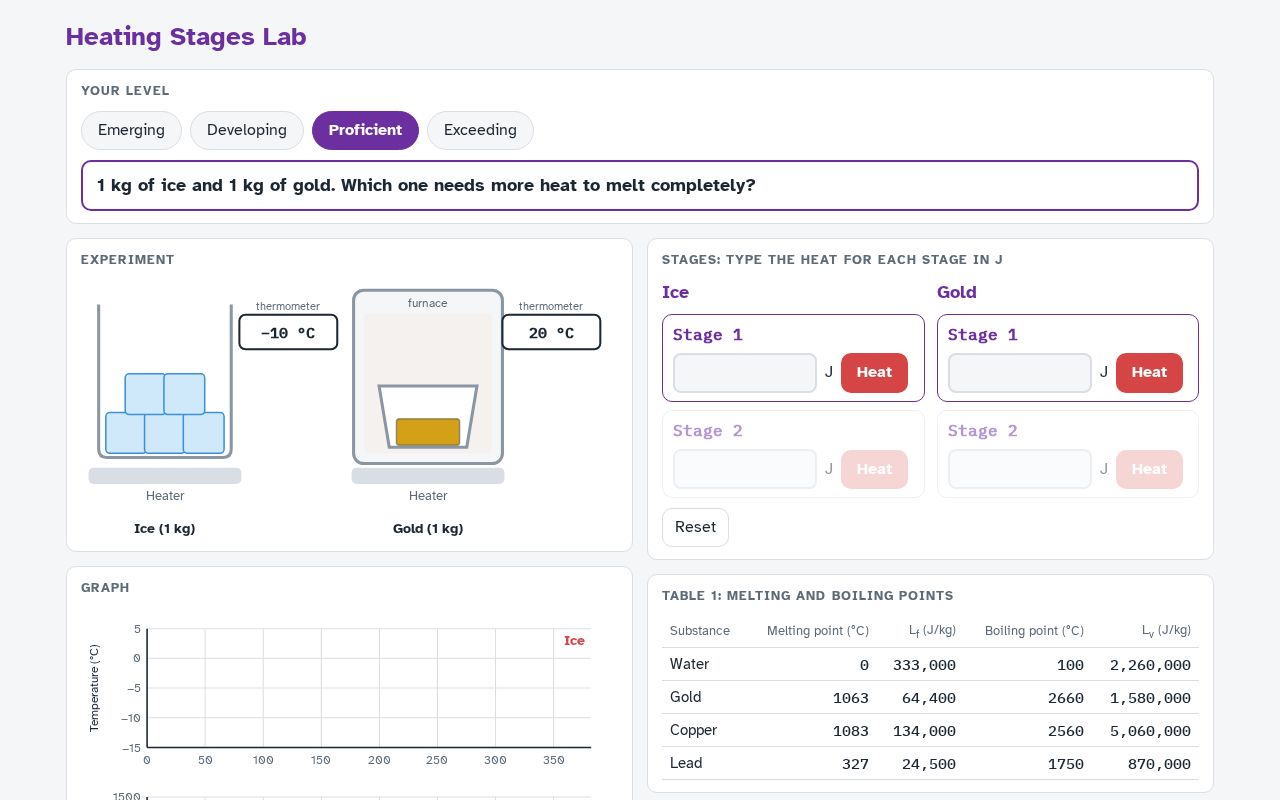Click the stacked ice cubes in the beaker
This screenshot has height=800, width=1280.
165,413
